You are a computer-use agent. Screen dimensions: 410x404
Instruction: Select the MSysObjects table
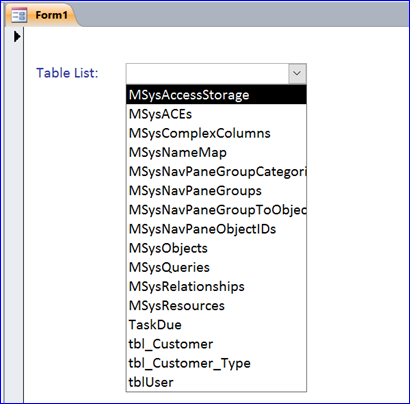216,248
